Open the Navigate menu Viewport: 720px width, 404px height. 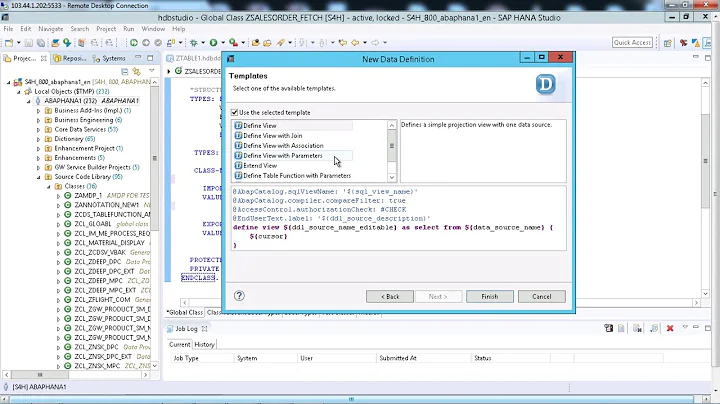point(51,28)
